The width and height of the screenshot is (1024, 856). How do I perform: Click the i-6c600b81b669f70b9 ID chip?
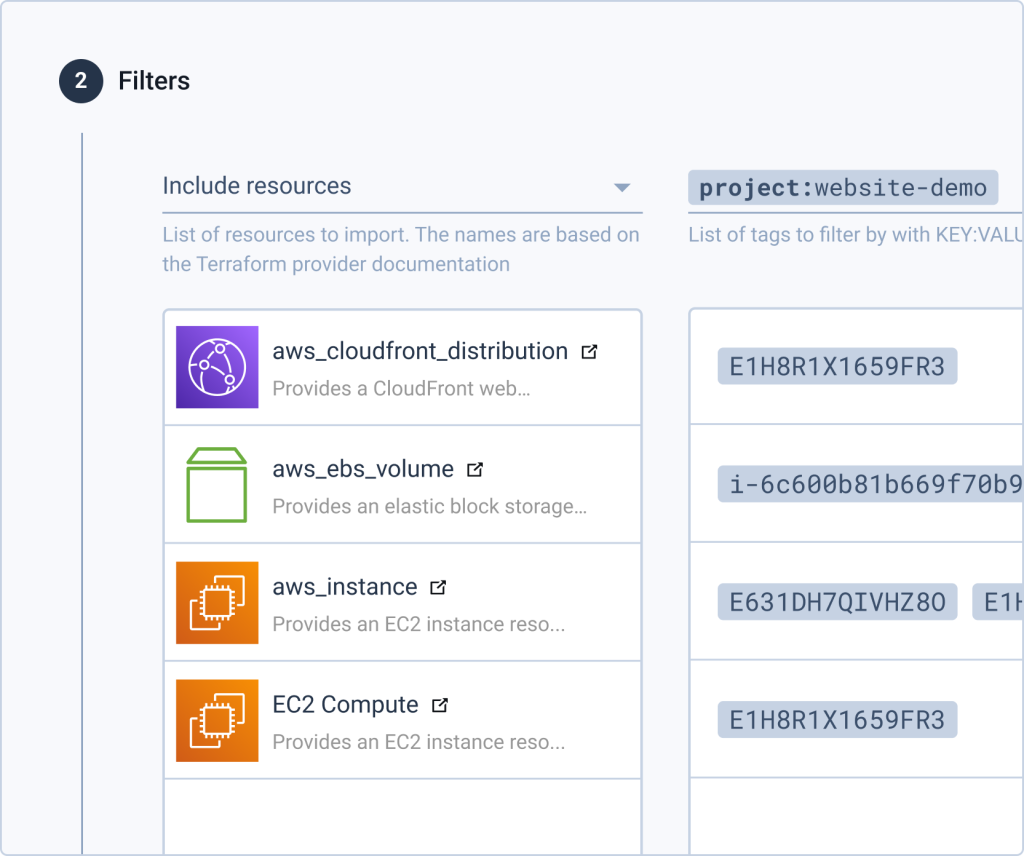870,484
